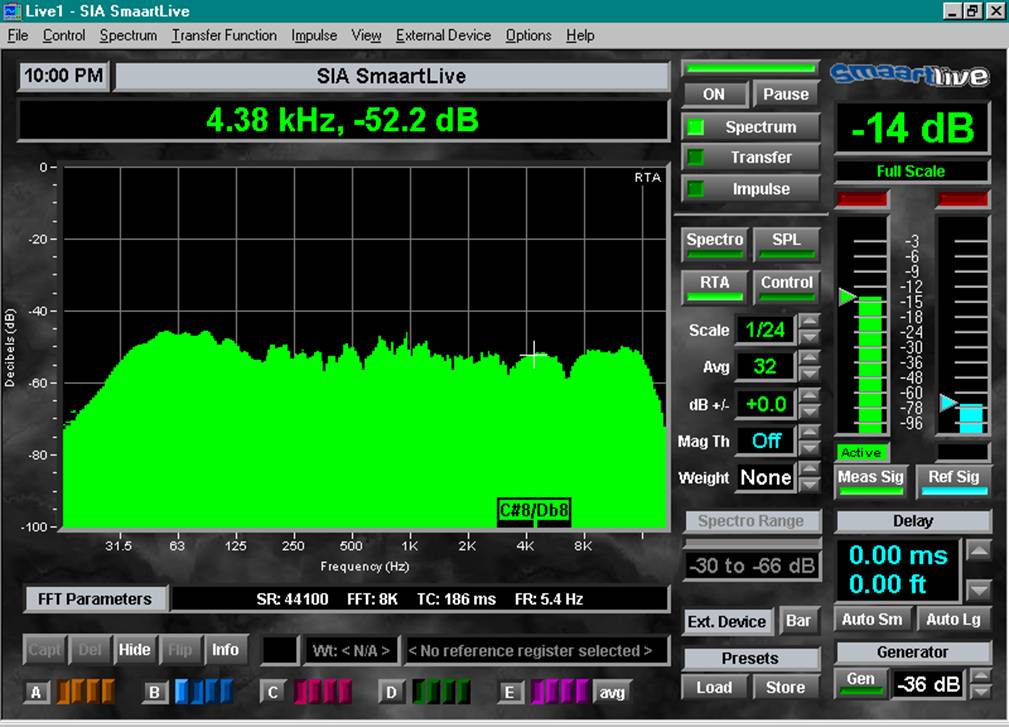Enable Spectrum mode
Viewport: 1009px width, 727px height.
(x=749, y=128)
